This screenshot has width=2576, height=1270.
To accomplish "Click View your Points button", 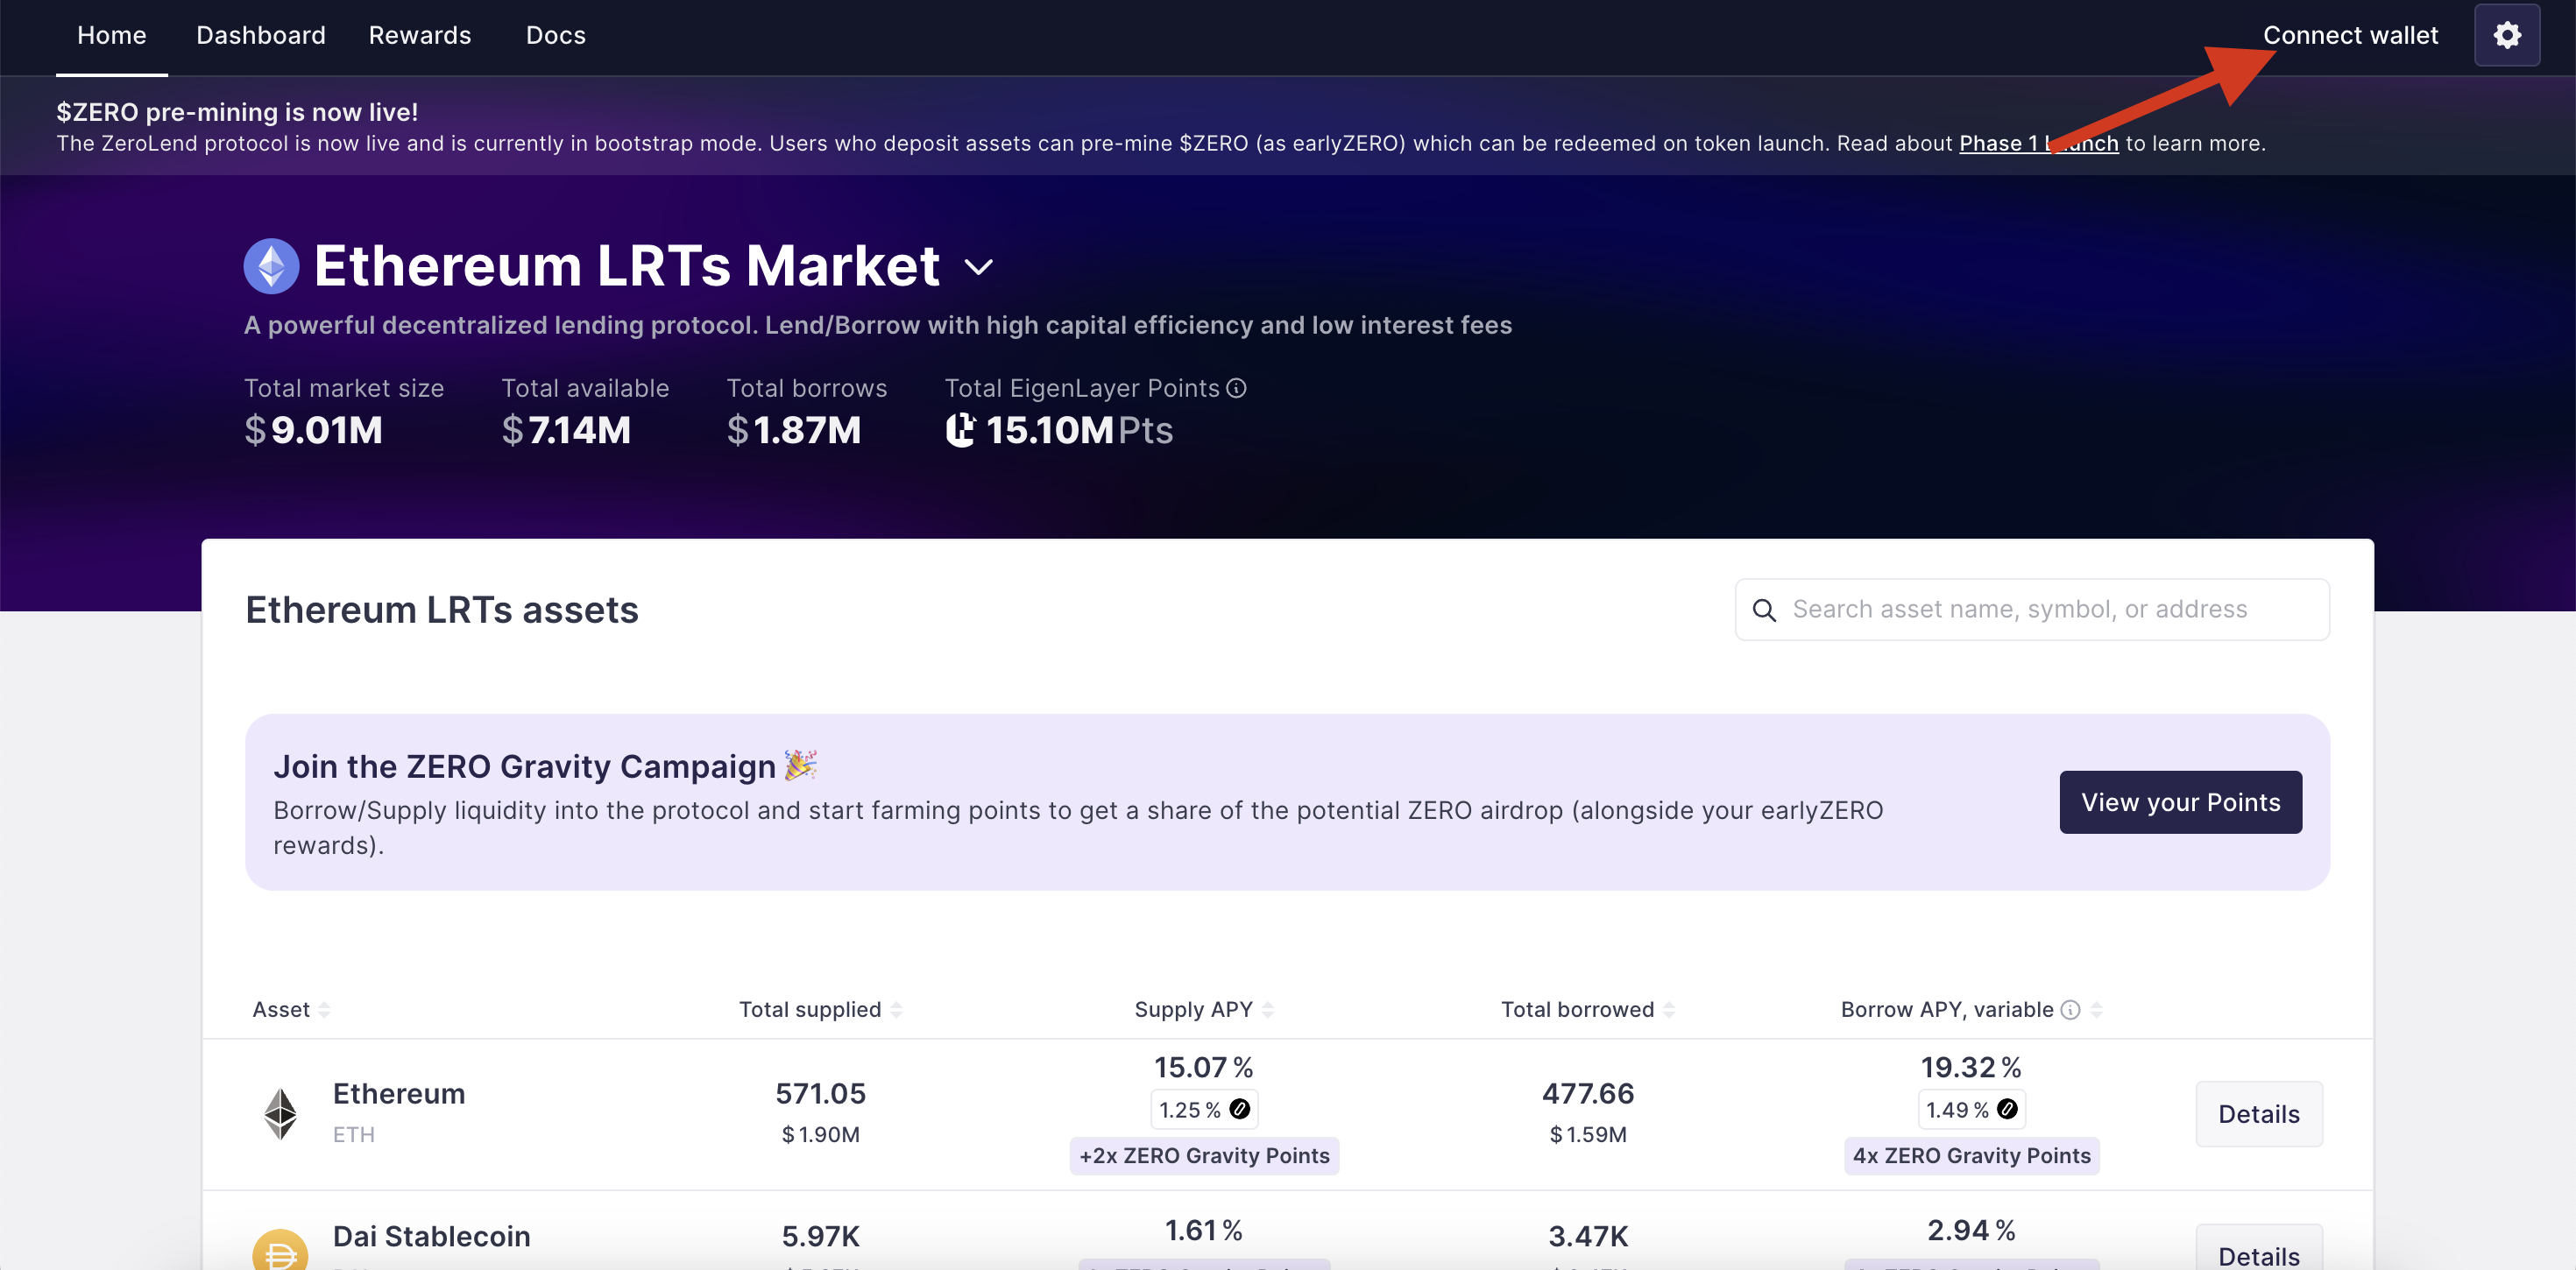I will (x=2180, y=802).
